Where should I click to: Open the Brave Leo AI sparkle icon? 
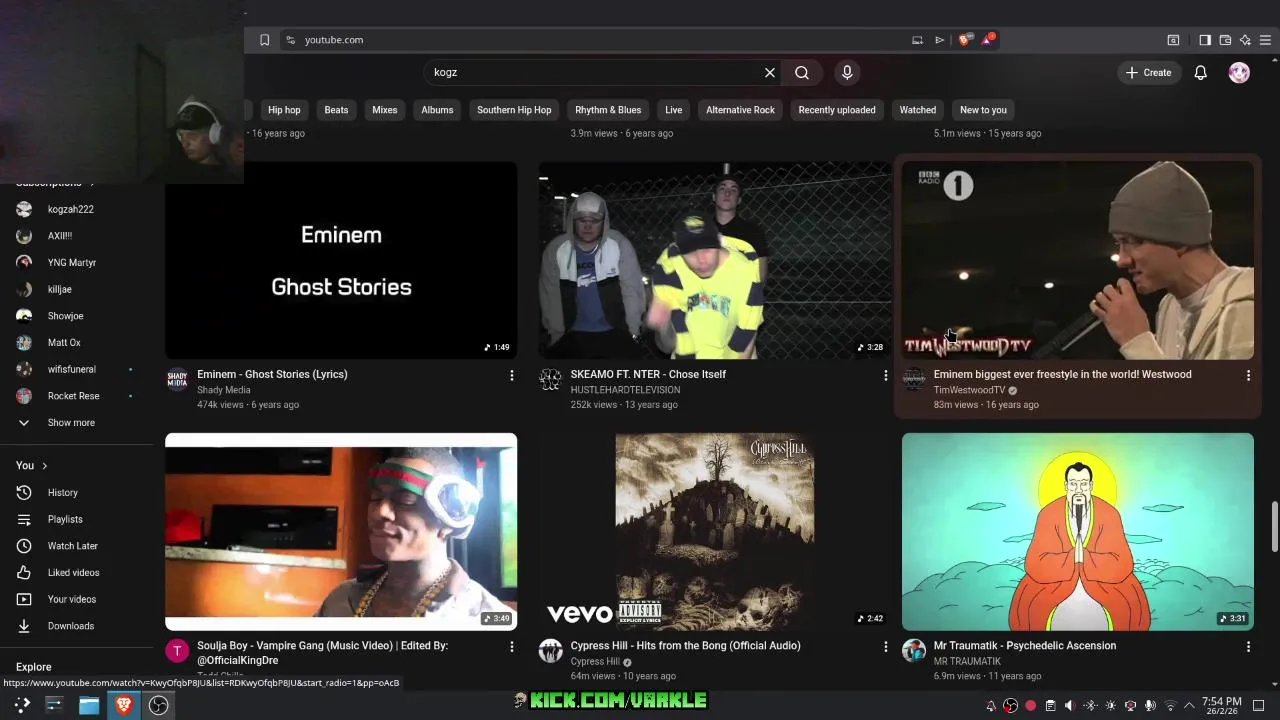pos(1245,40)
